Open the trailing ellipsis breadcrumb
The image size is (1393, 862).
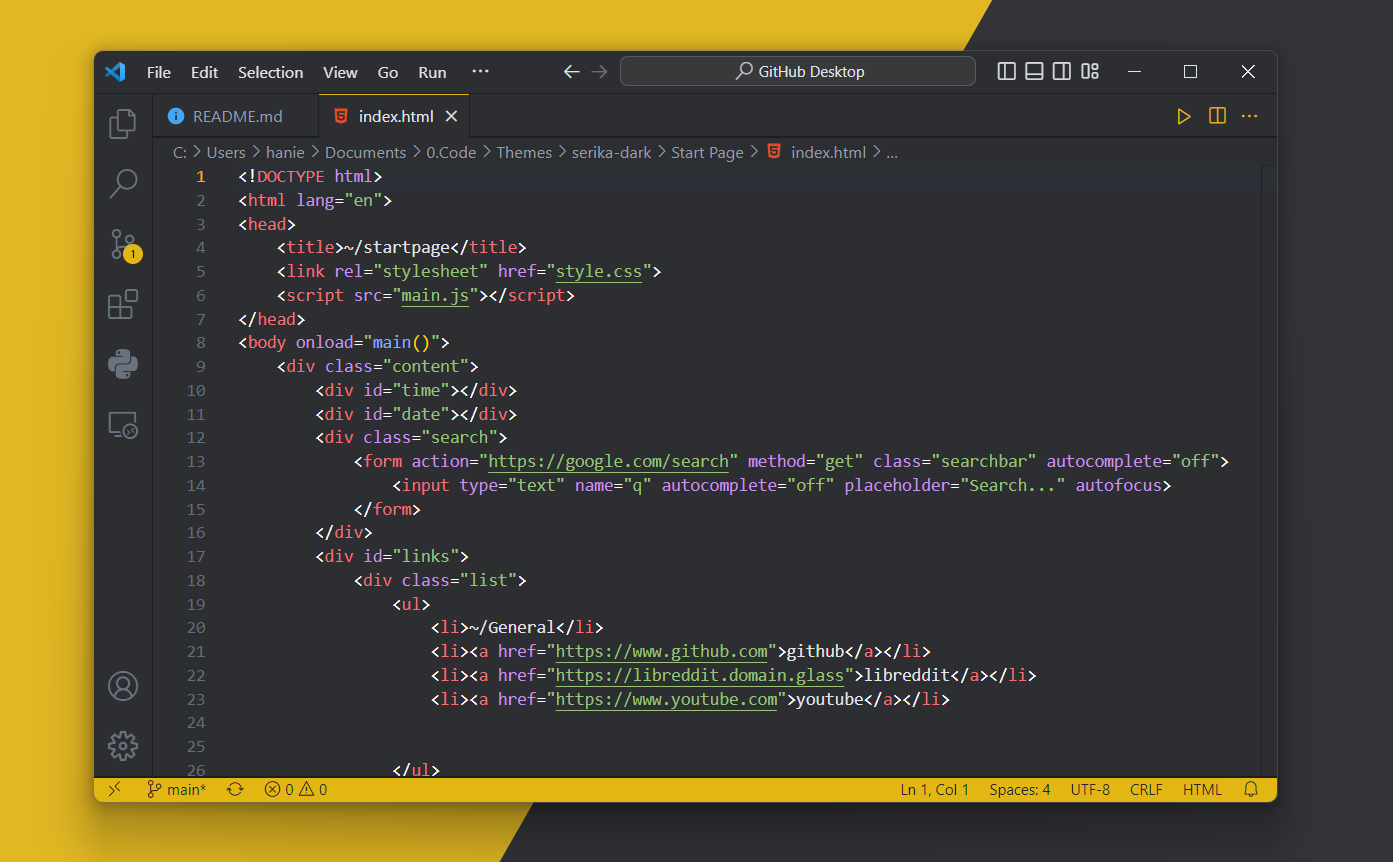(892, 152)
